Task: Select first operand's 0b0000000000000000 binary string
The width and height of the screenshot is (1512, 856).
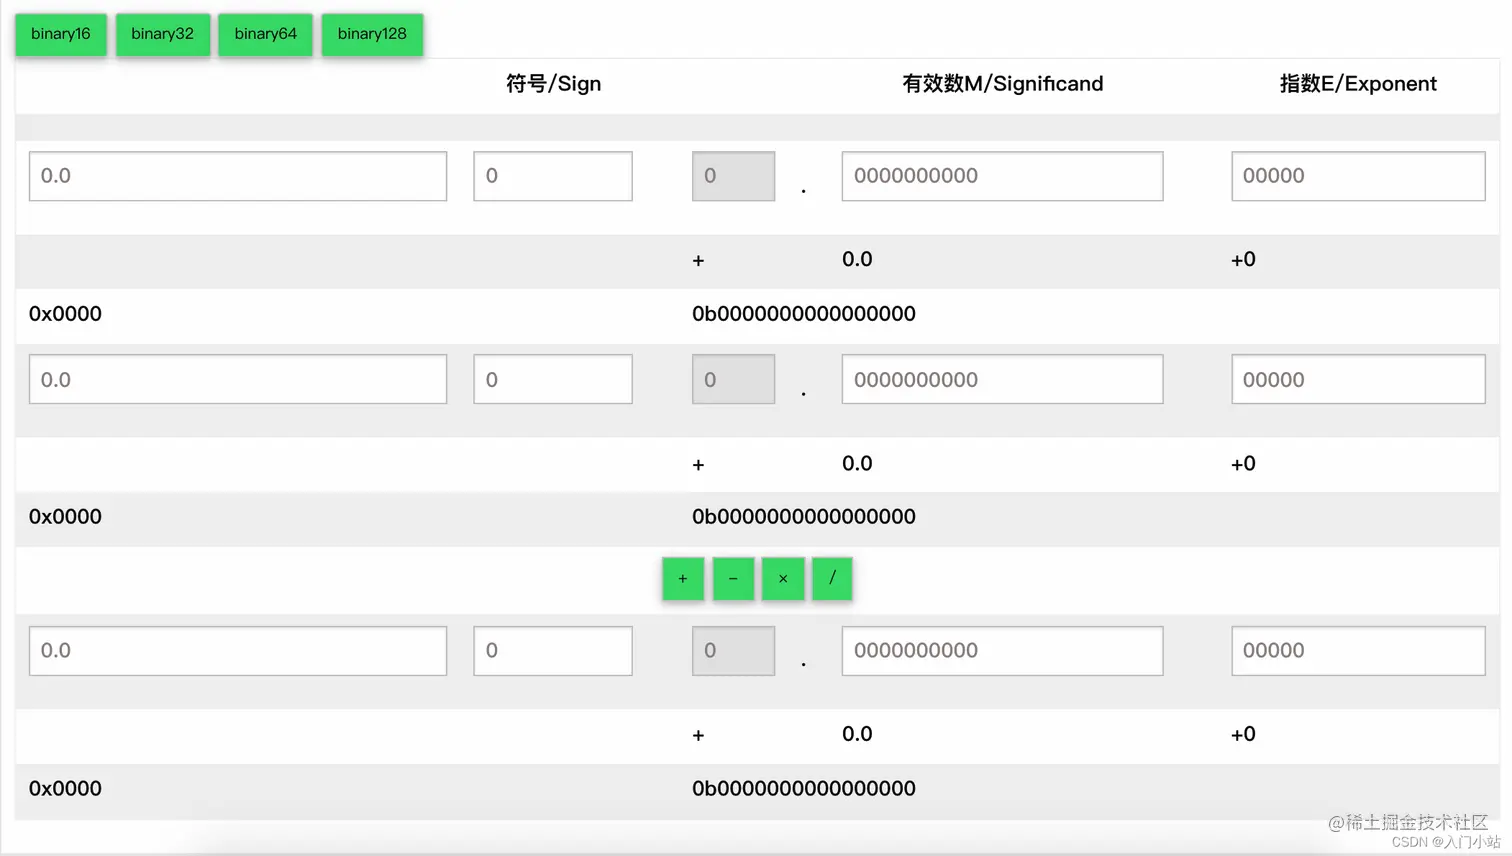Action: (x=804, y=314)
